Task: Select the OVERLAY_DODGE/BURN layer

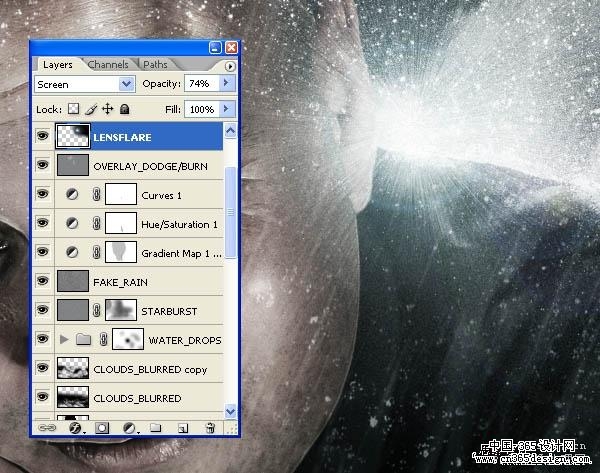Action: (139, 165)
